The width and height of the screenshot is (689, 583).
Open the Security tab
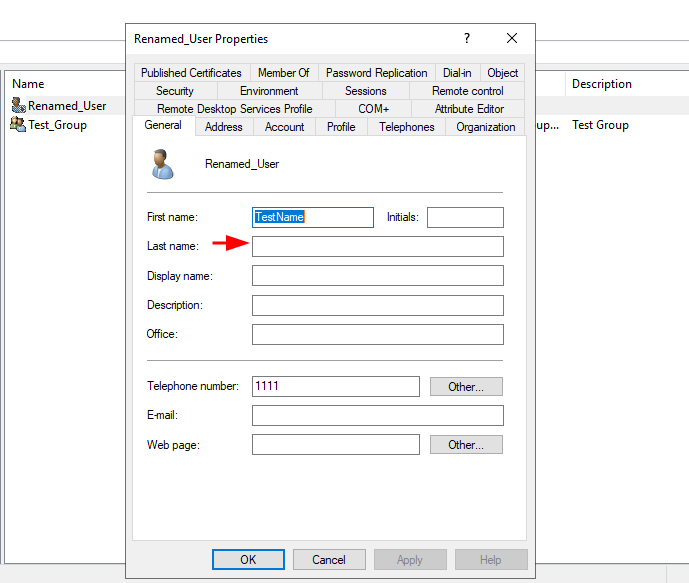(x=175, y=91)
